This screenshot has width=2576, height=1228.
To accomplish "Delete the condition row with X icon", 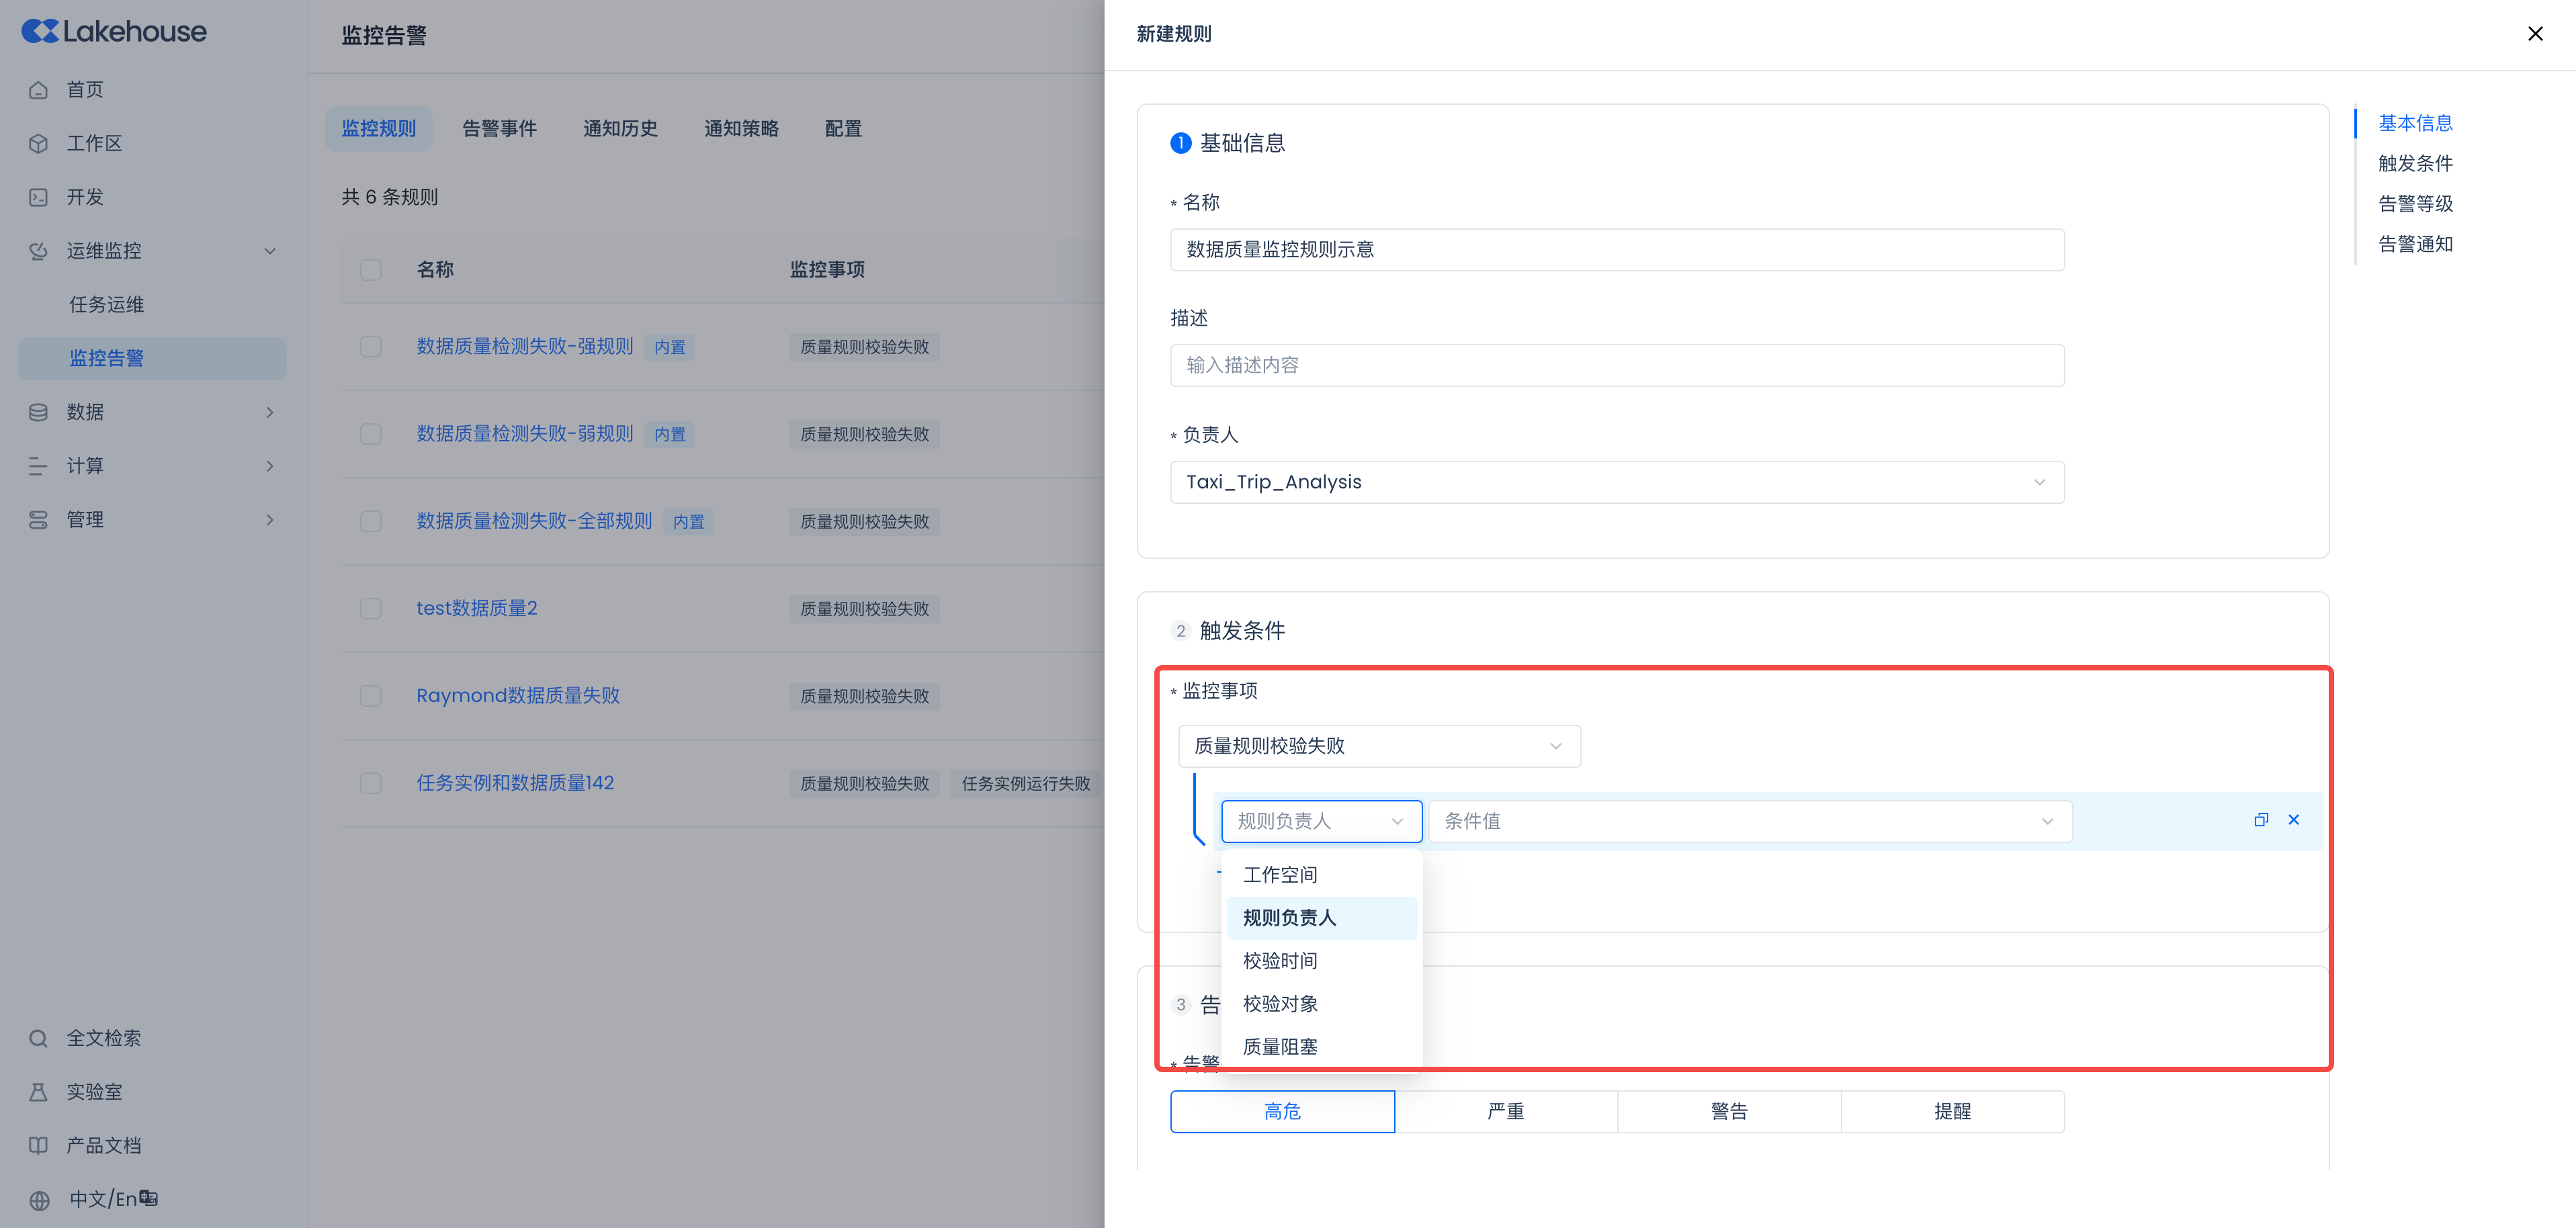I will 2294,820.
